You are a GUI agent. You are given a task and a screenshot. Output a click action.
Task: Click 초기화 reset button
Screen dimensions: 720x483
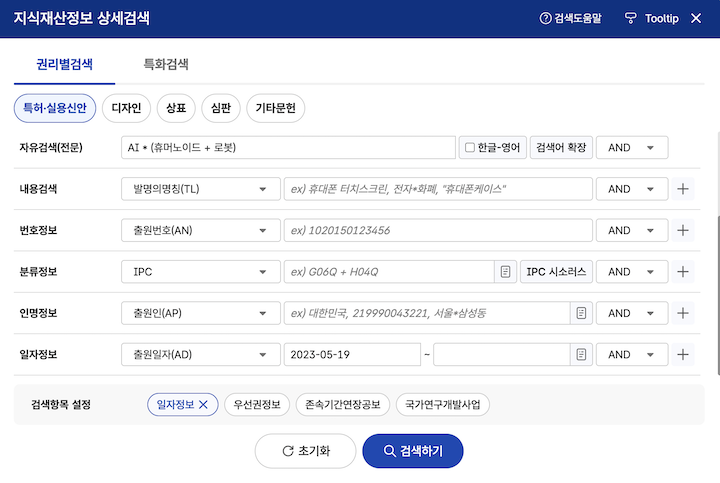(x=305, y=451)
